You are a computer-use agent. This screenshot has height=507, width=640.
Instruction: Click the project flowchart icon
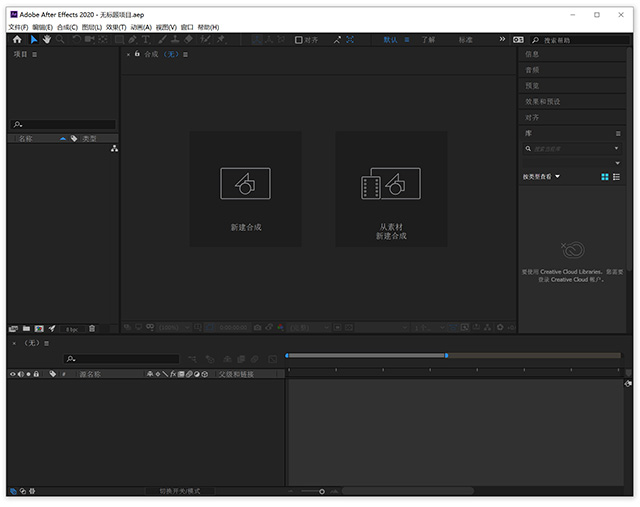click(x=114, y=148)
